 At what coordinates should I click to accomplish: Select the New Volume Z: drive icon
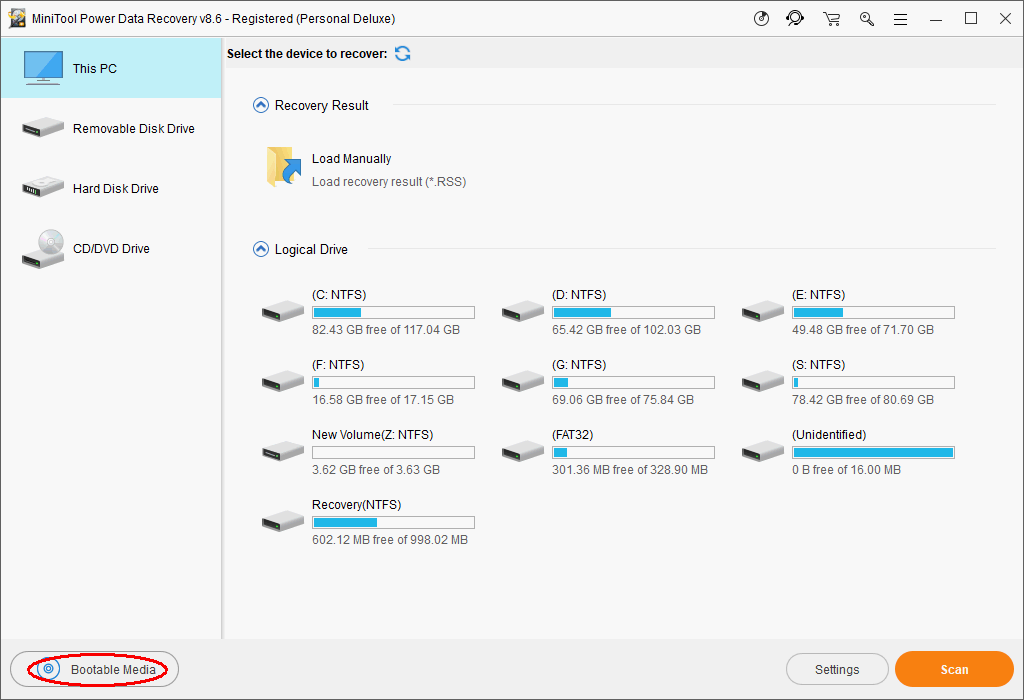tap(283, 451)
